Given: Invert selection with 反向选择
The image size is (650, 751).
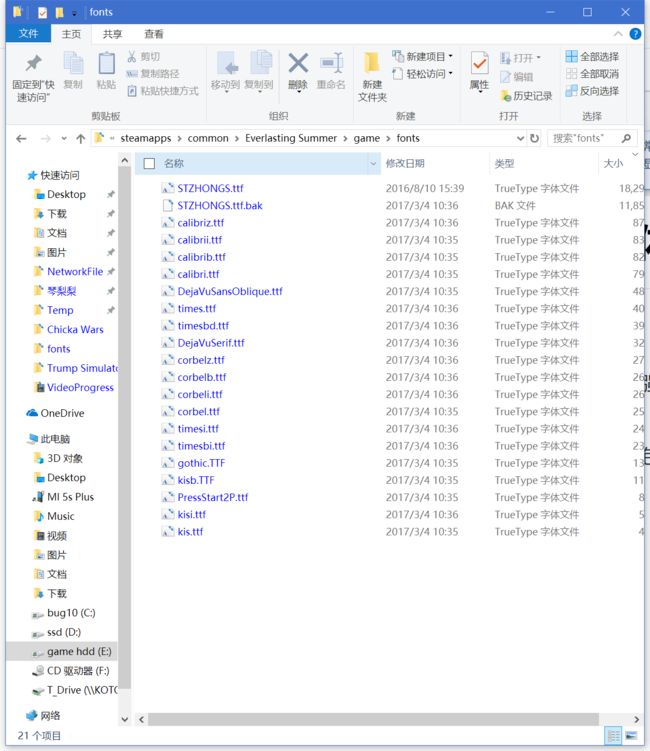Looking at the screenshot, I should (x=592, y=91).
